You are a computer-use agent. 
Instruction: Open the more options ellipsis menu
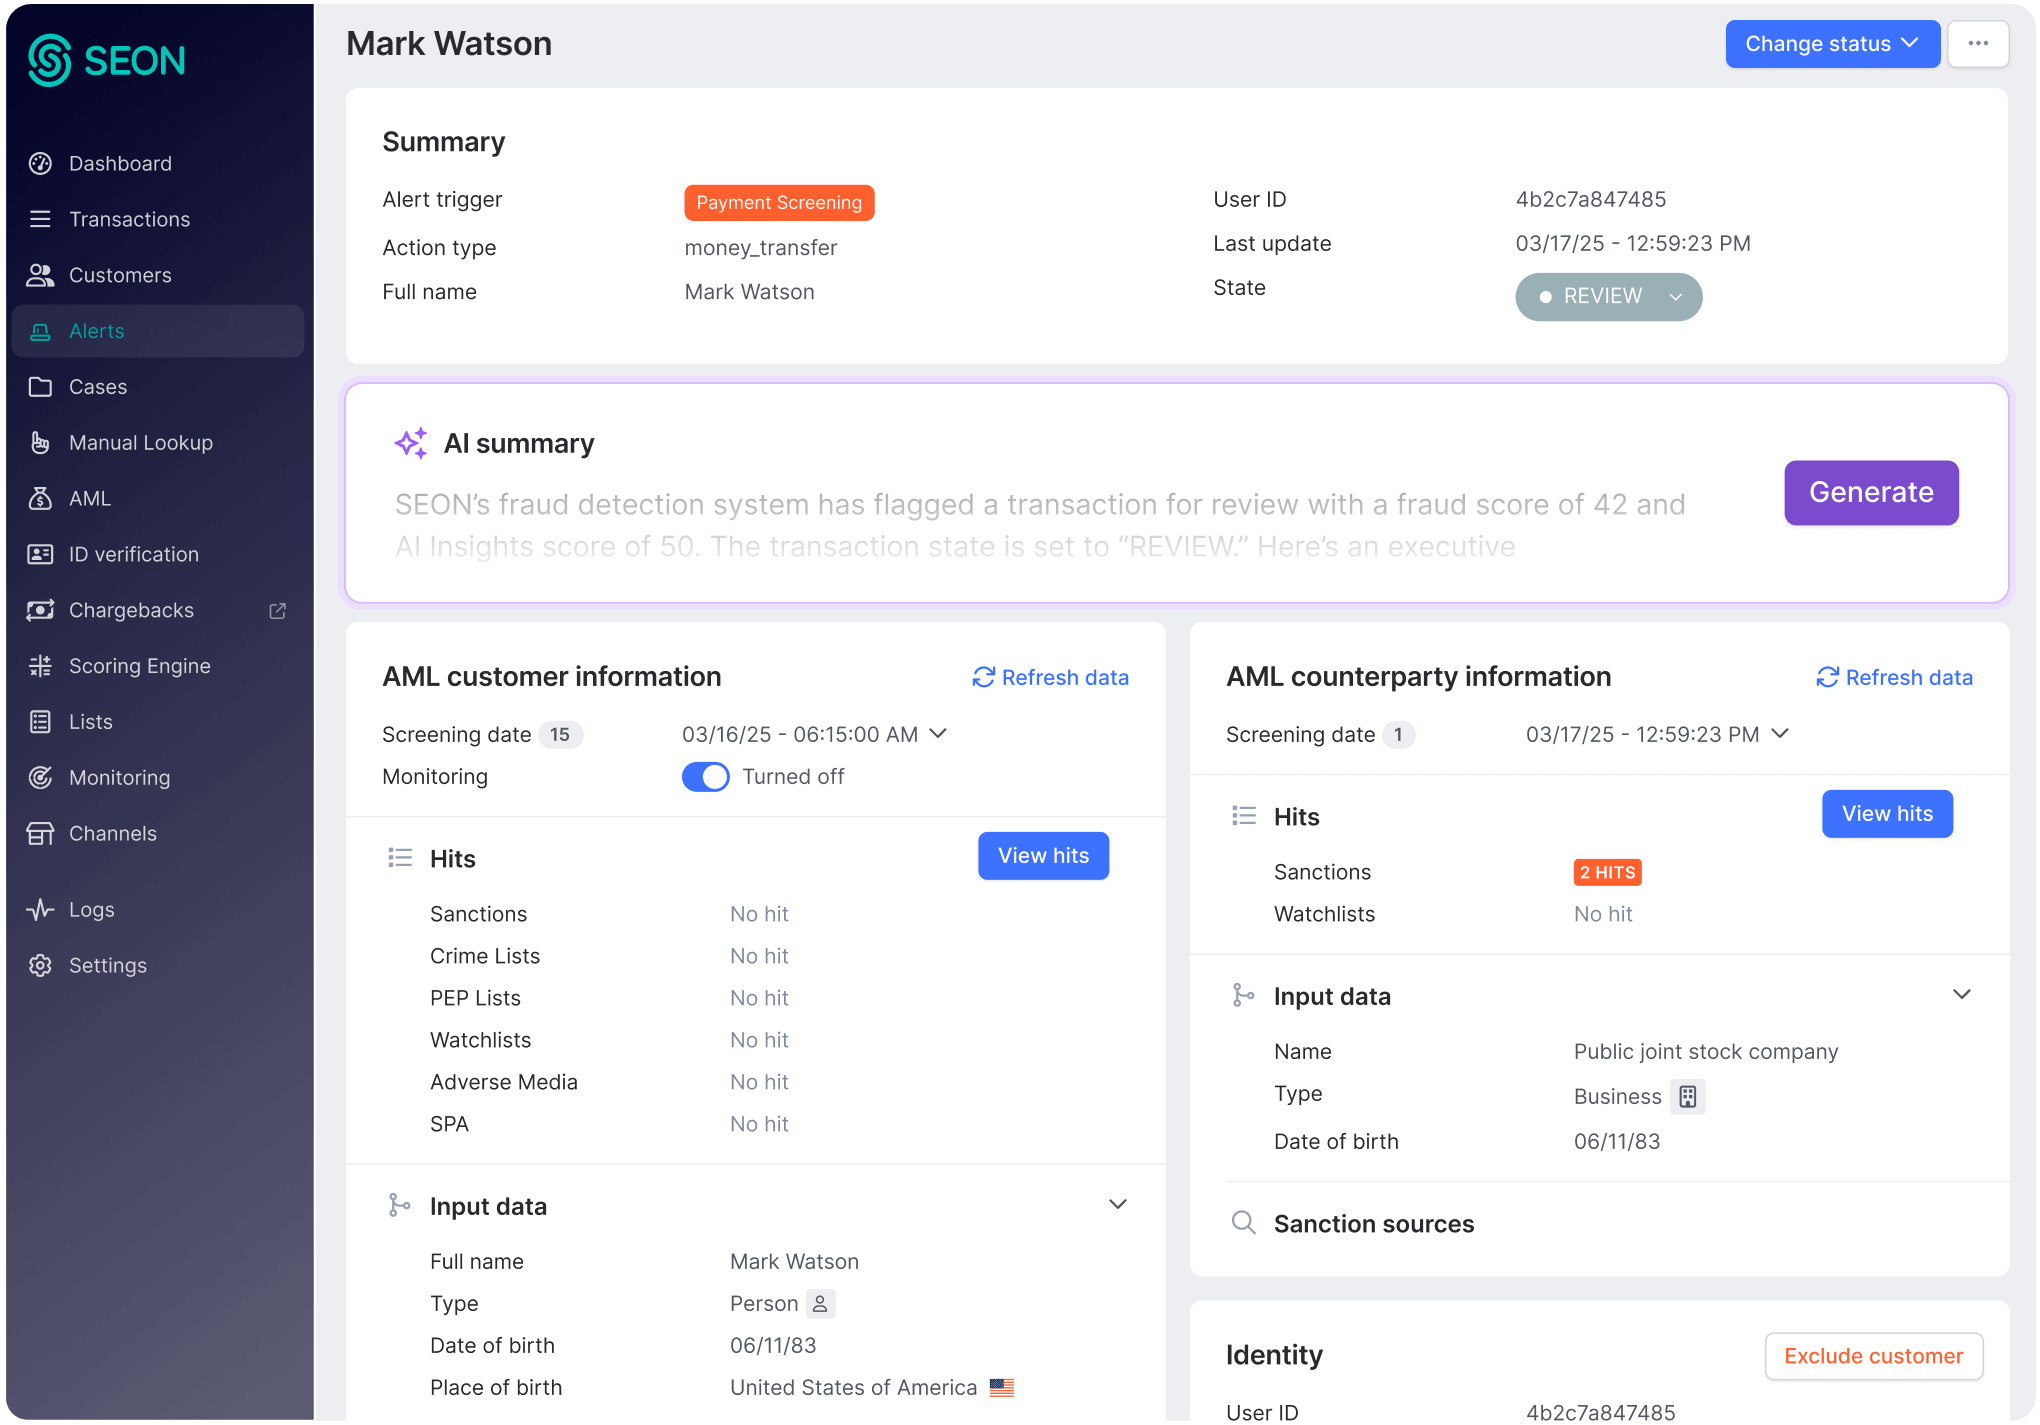click(1978, 43)
